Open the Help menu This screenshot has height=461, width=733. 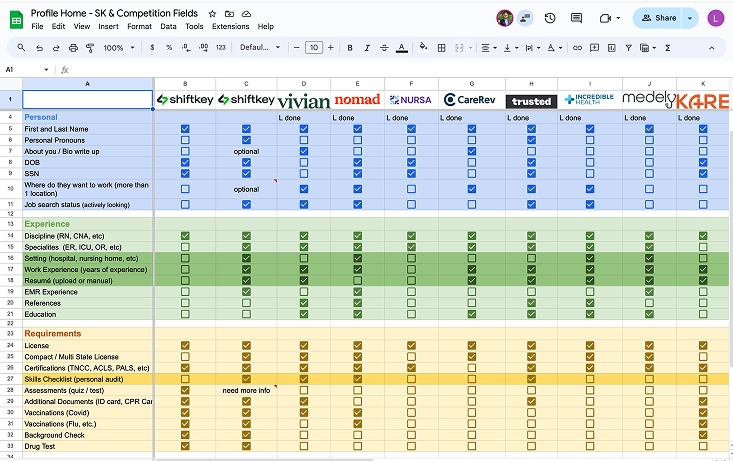click(266, 27)
